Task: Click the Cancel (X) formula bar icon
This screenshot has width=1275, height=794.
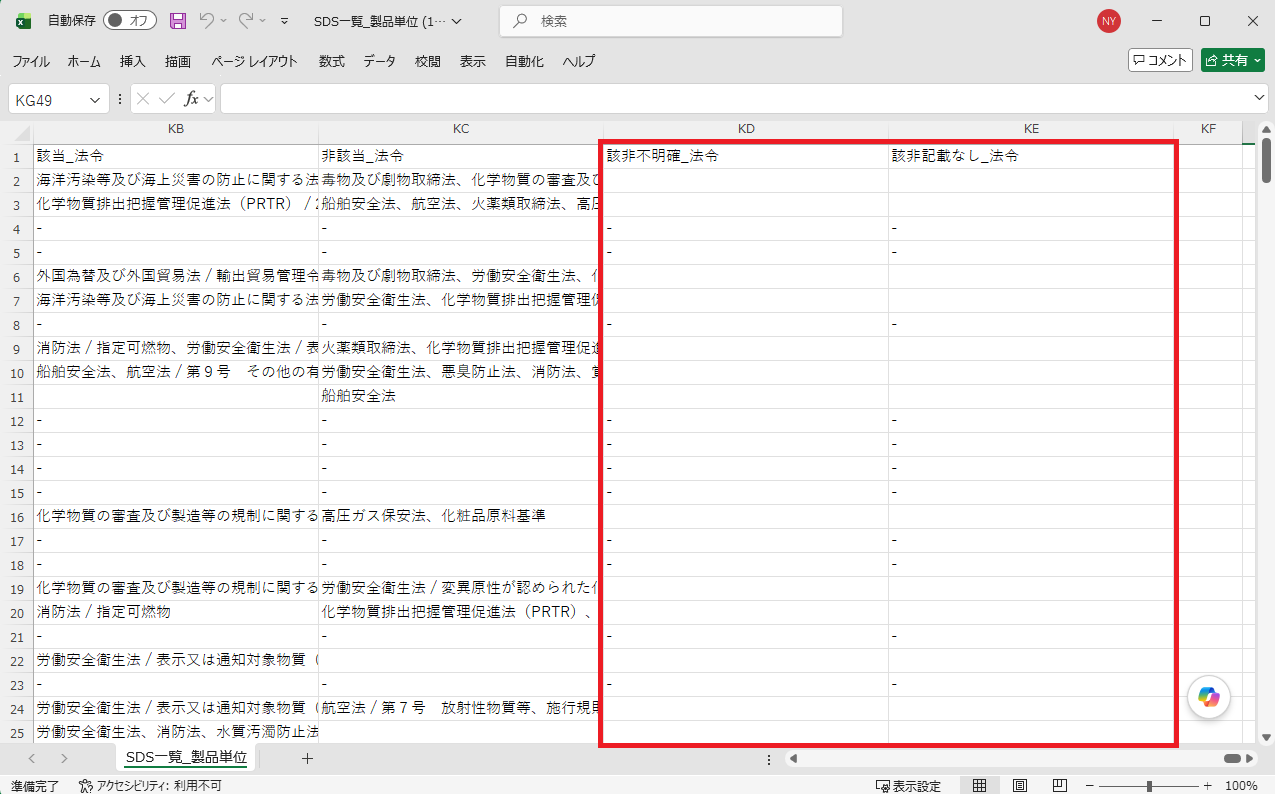Action: (143, 99)
